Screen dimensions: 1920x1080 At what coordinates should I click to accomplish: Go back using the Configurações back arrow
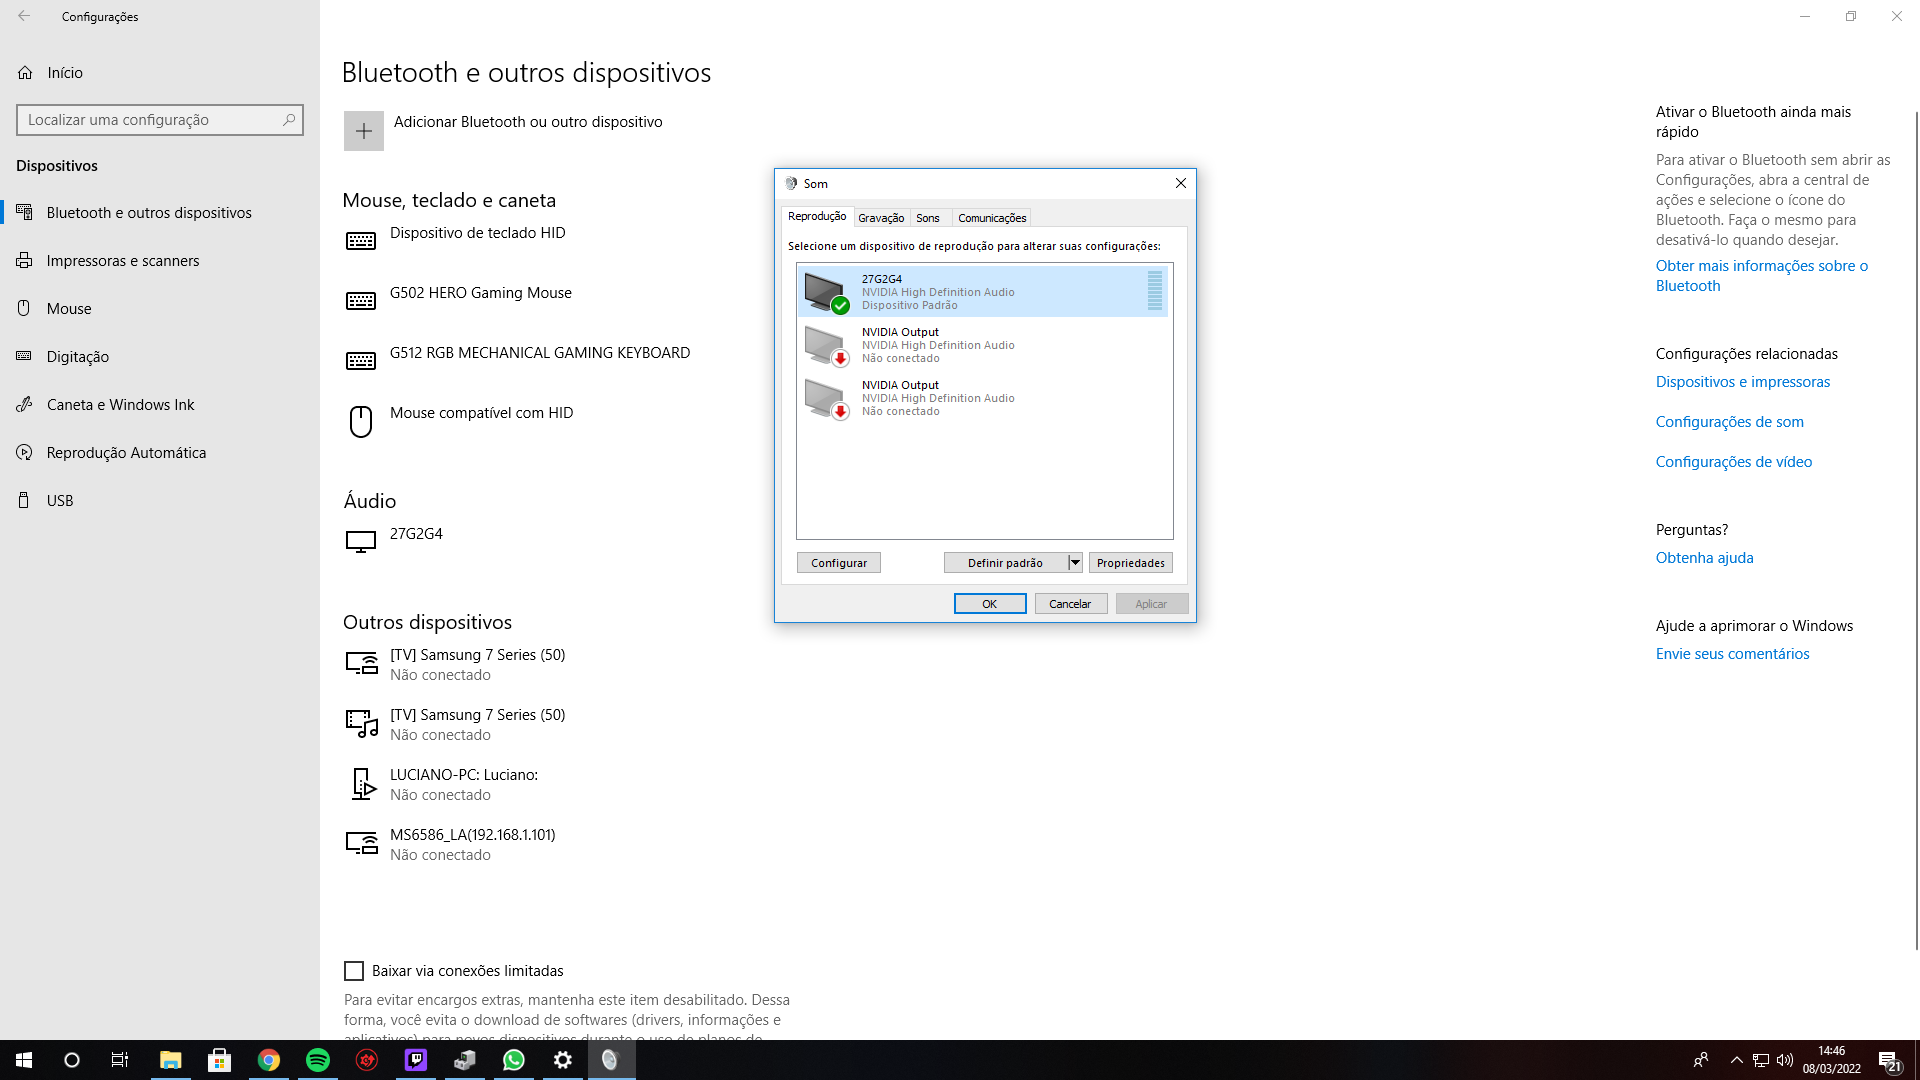pos(24,16)
